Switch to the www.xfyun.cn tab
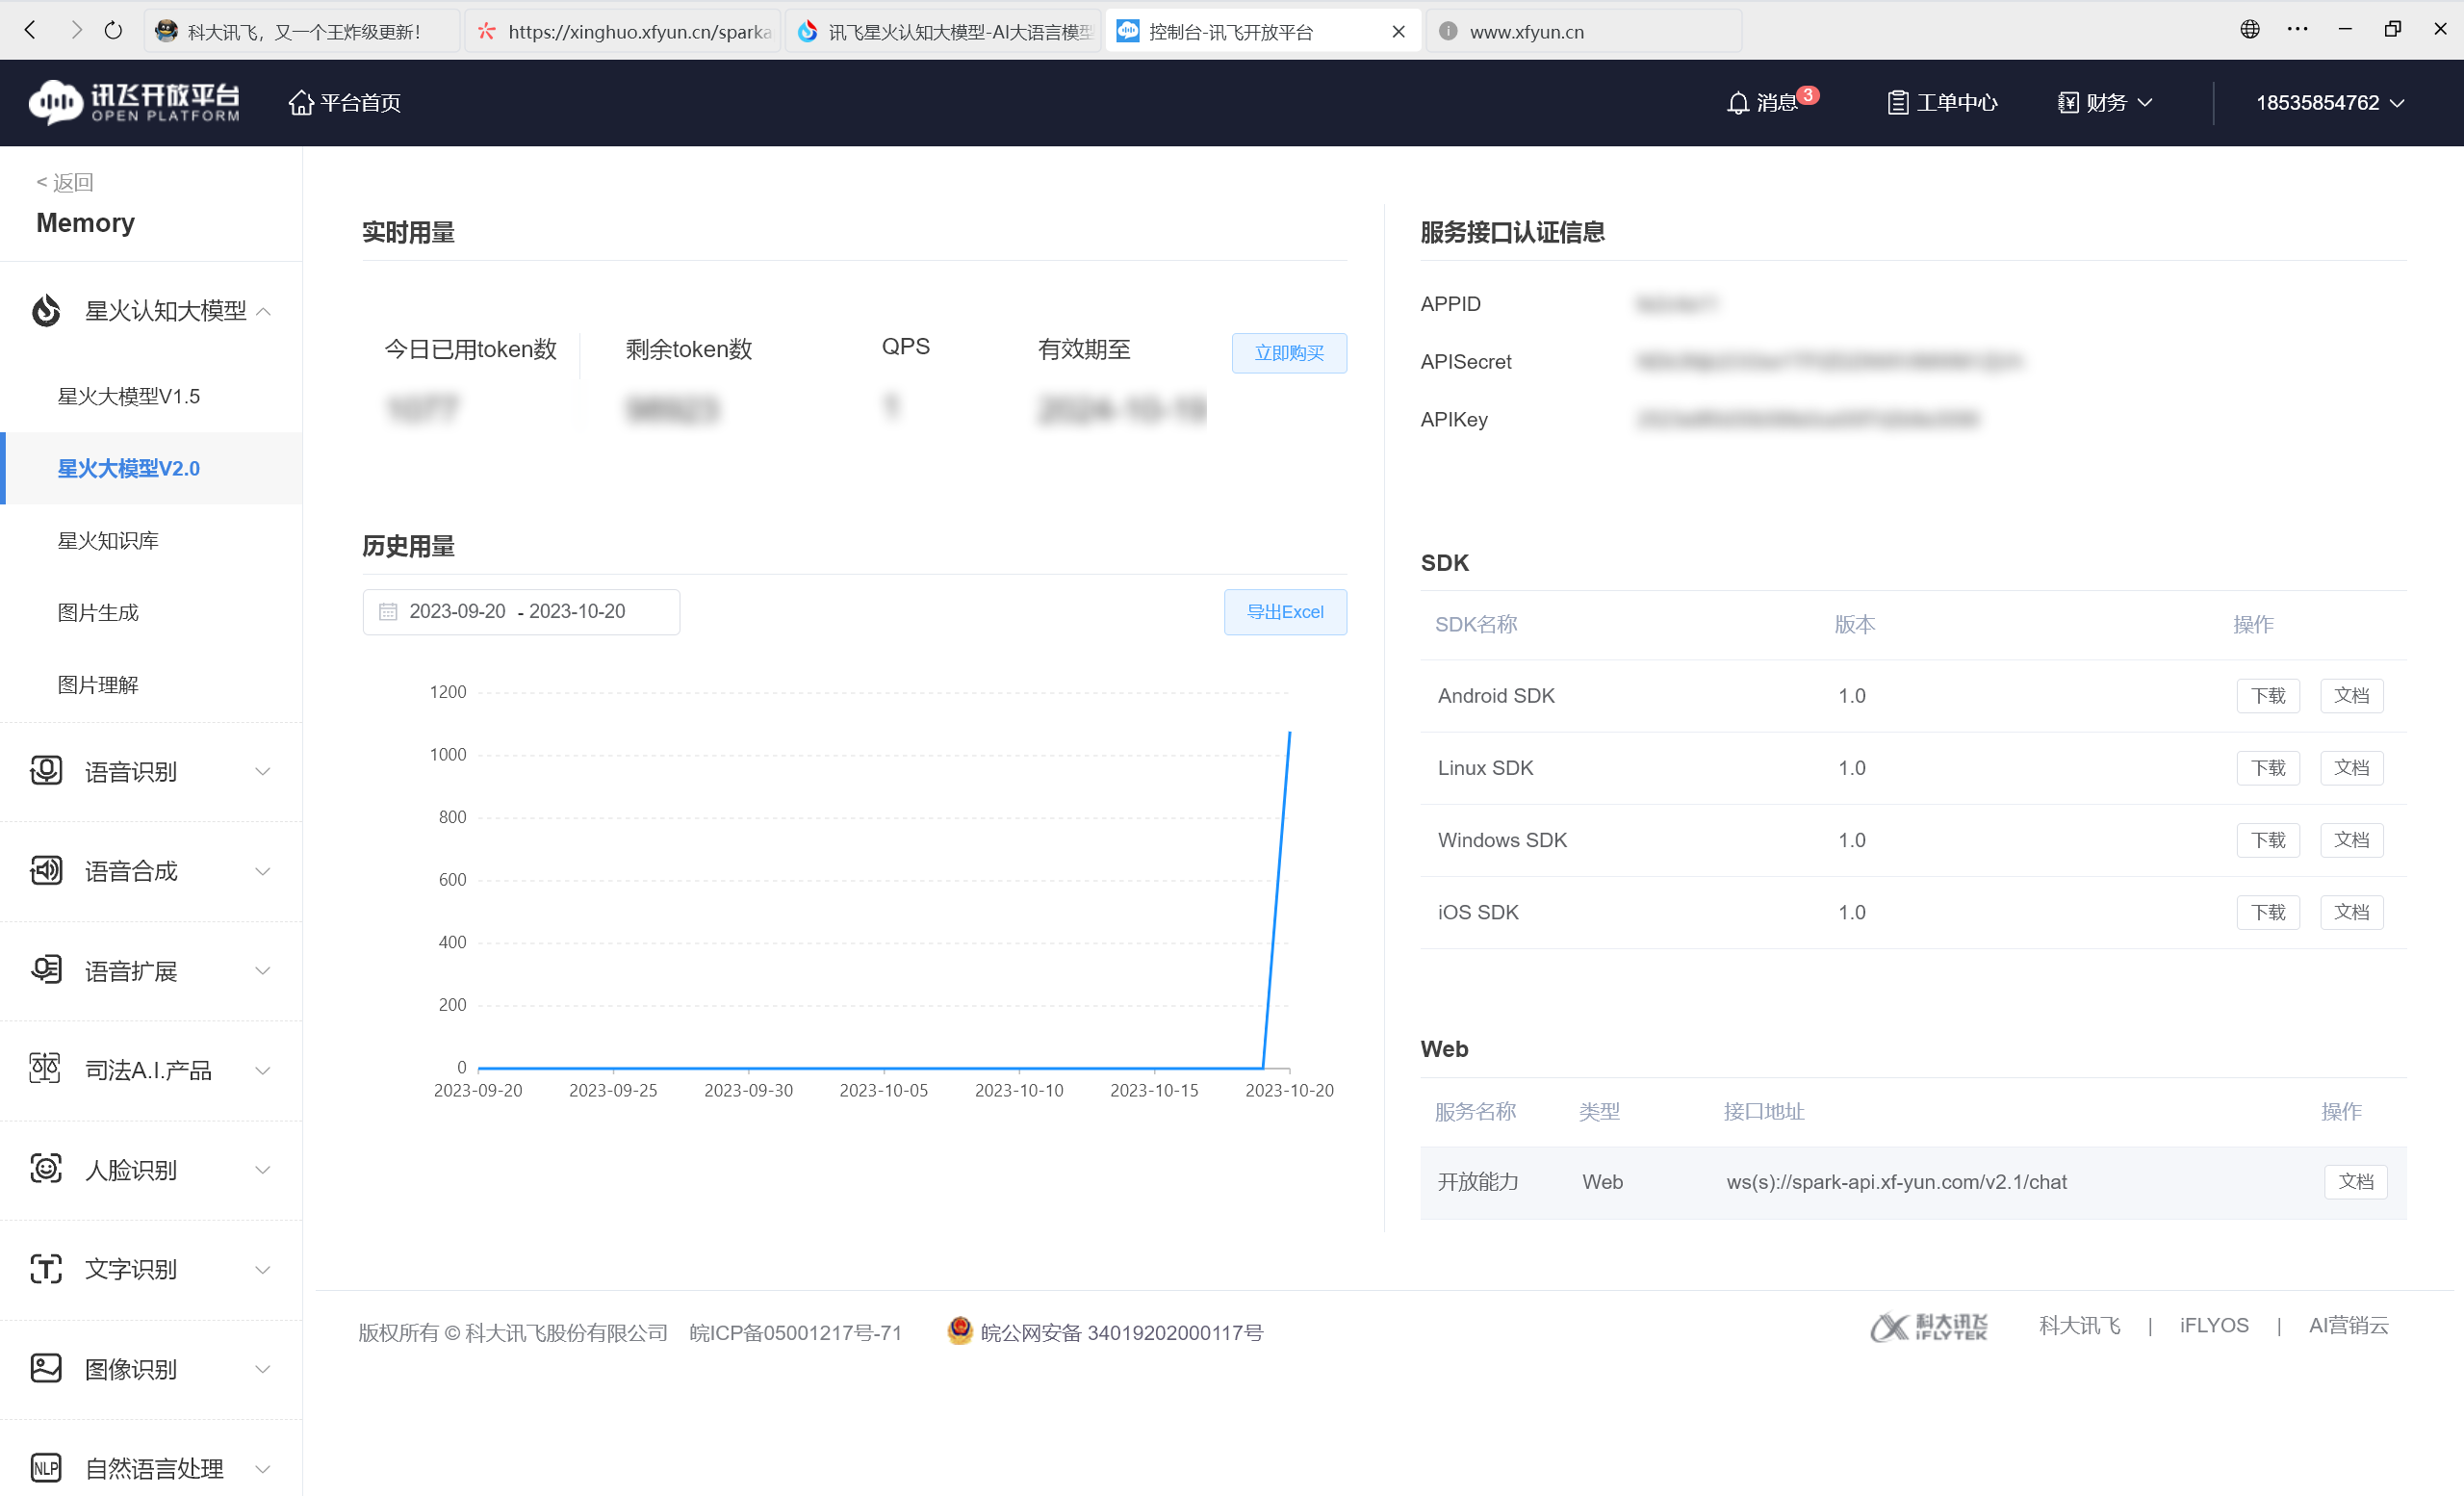 click(x=1583, y=31)
